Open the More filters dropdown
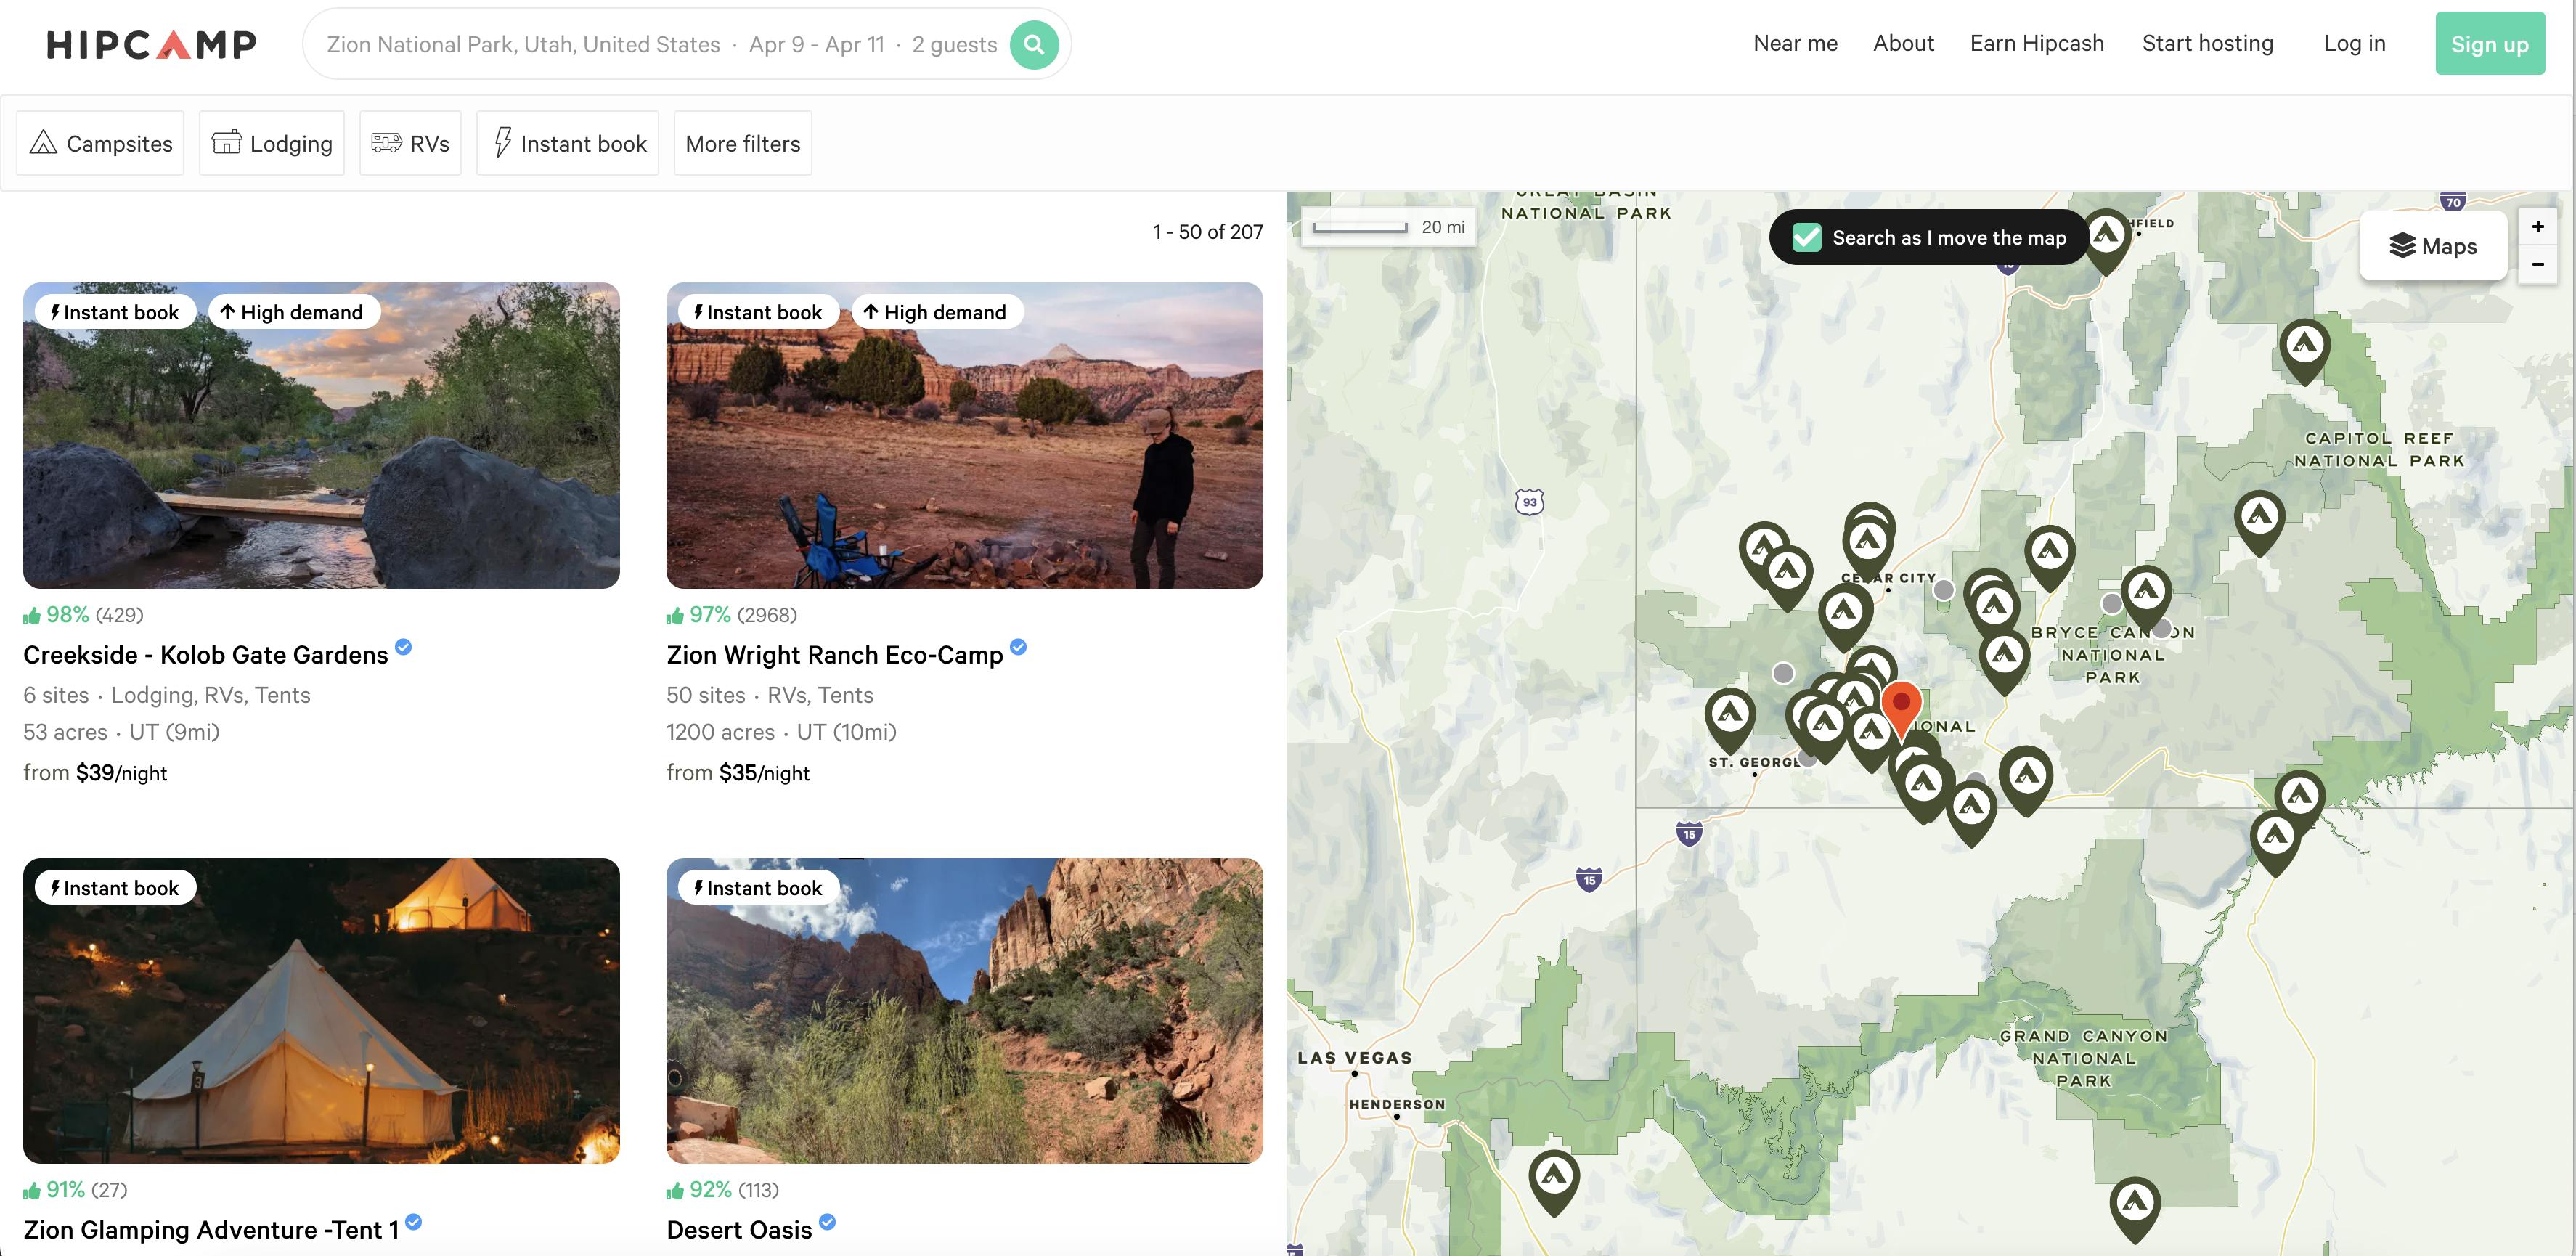Image resolution: width=2576 pixels, height=1256 pixels. click(742, 144)
